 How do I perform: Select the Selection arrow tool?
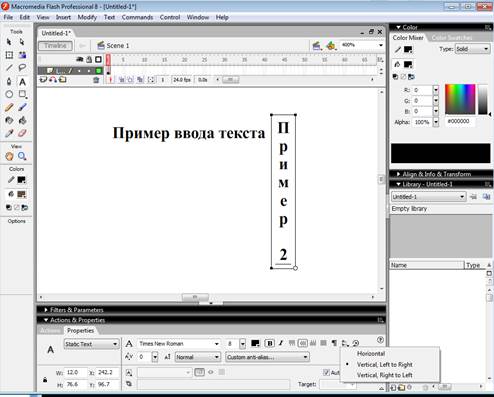(9, 42)
